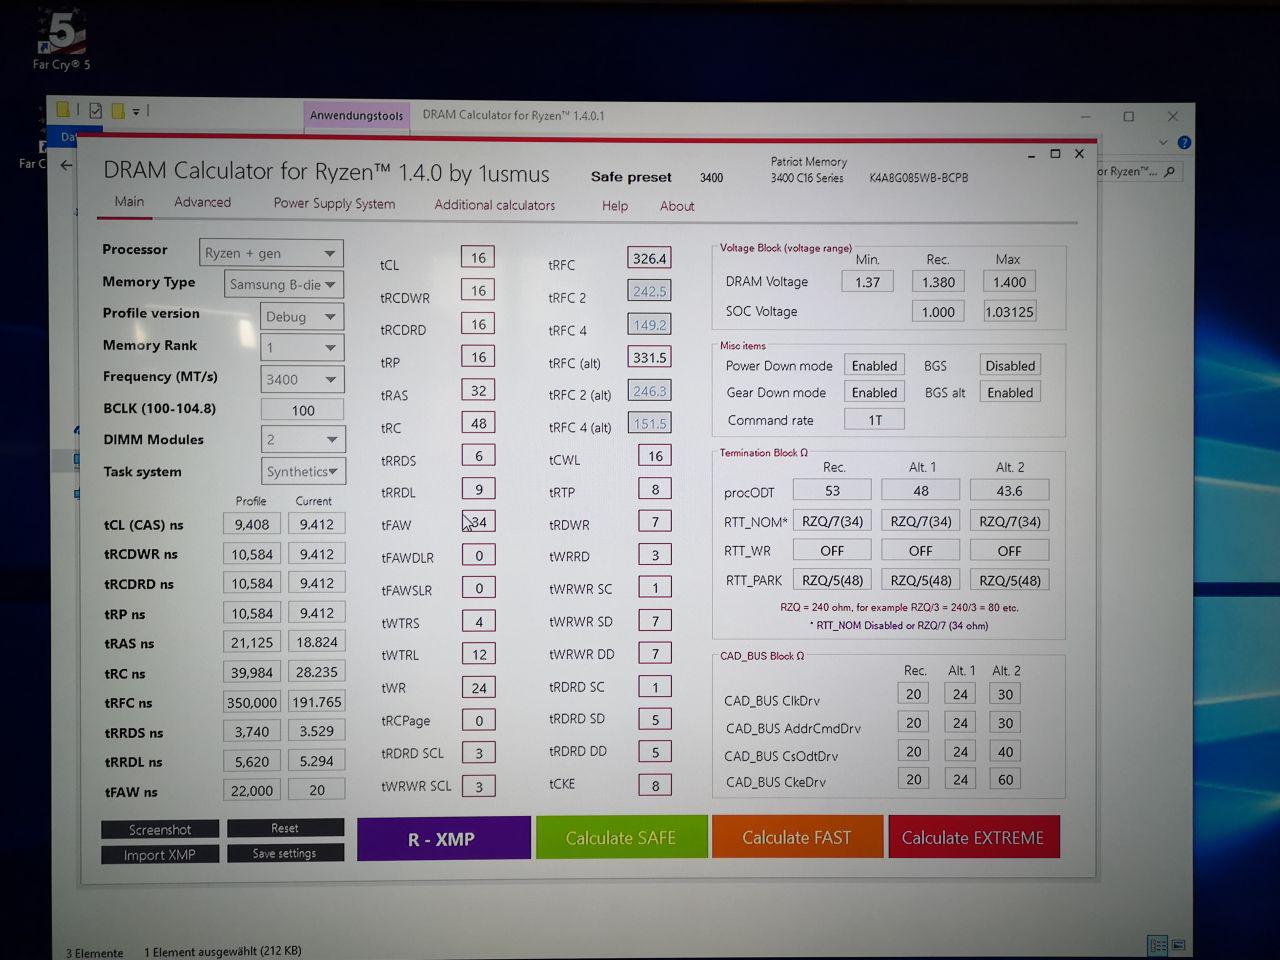Select the SOC Voltage Rec. field

[938, 312]
